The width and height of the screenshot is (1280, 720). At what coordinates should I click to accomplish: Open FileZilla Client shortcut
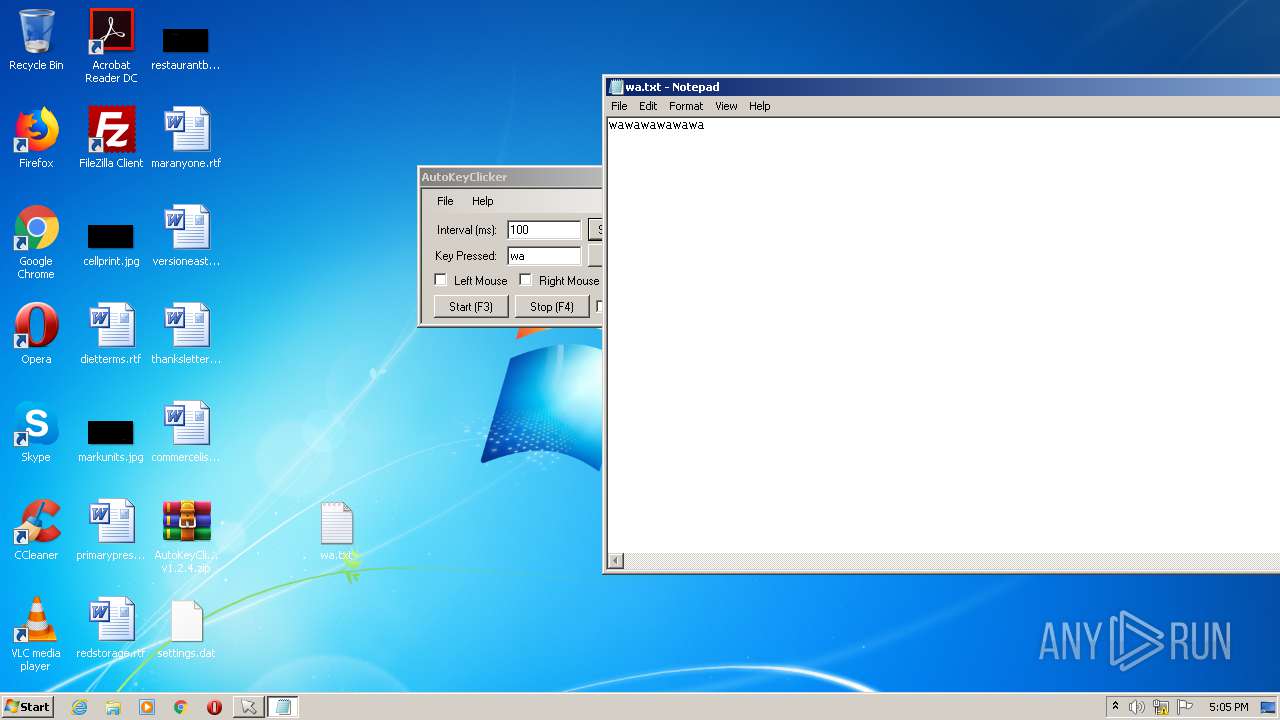pos(111,138)
